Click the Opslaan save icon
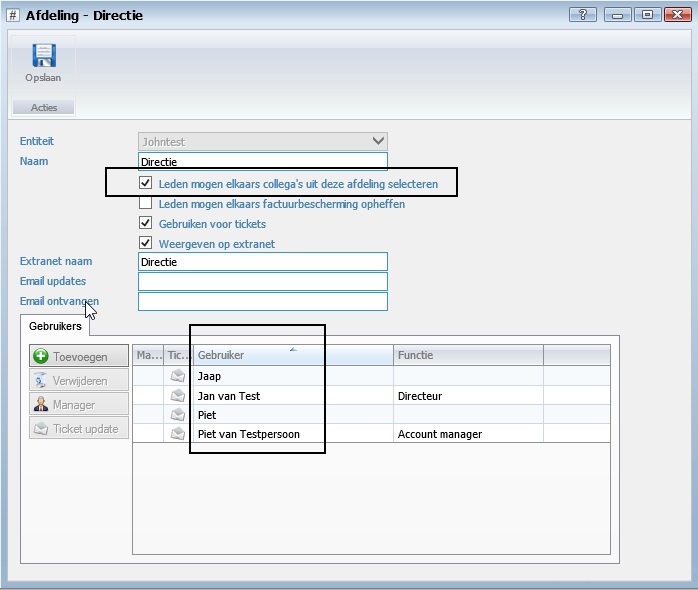Screen dimensions: 698x590 43,55
